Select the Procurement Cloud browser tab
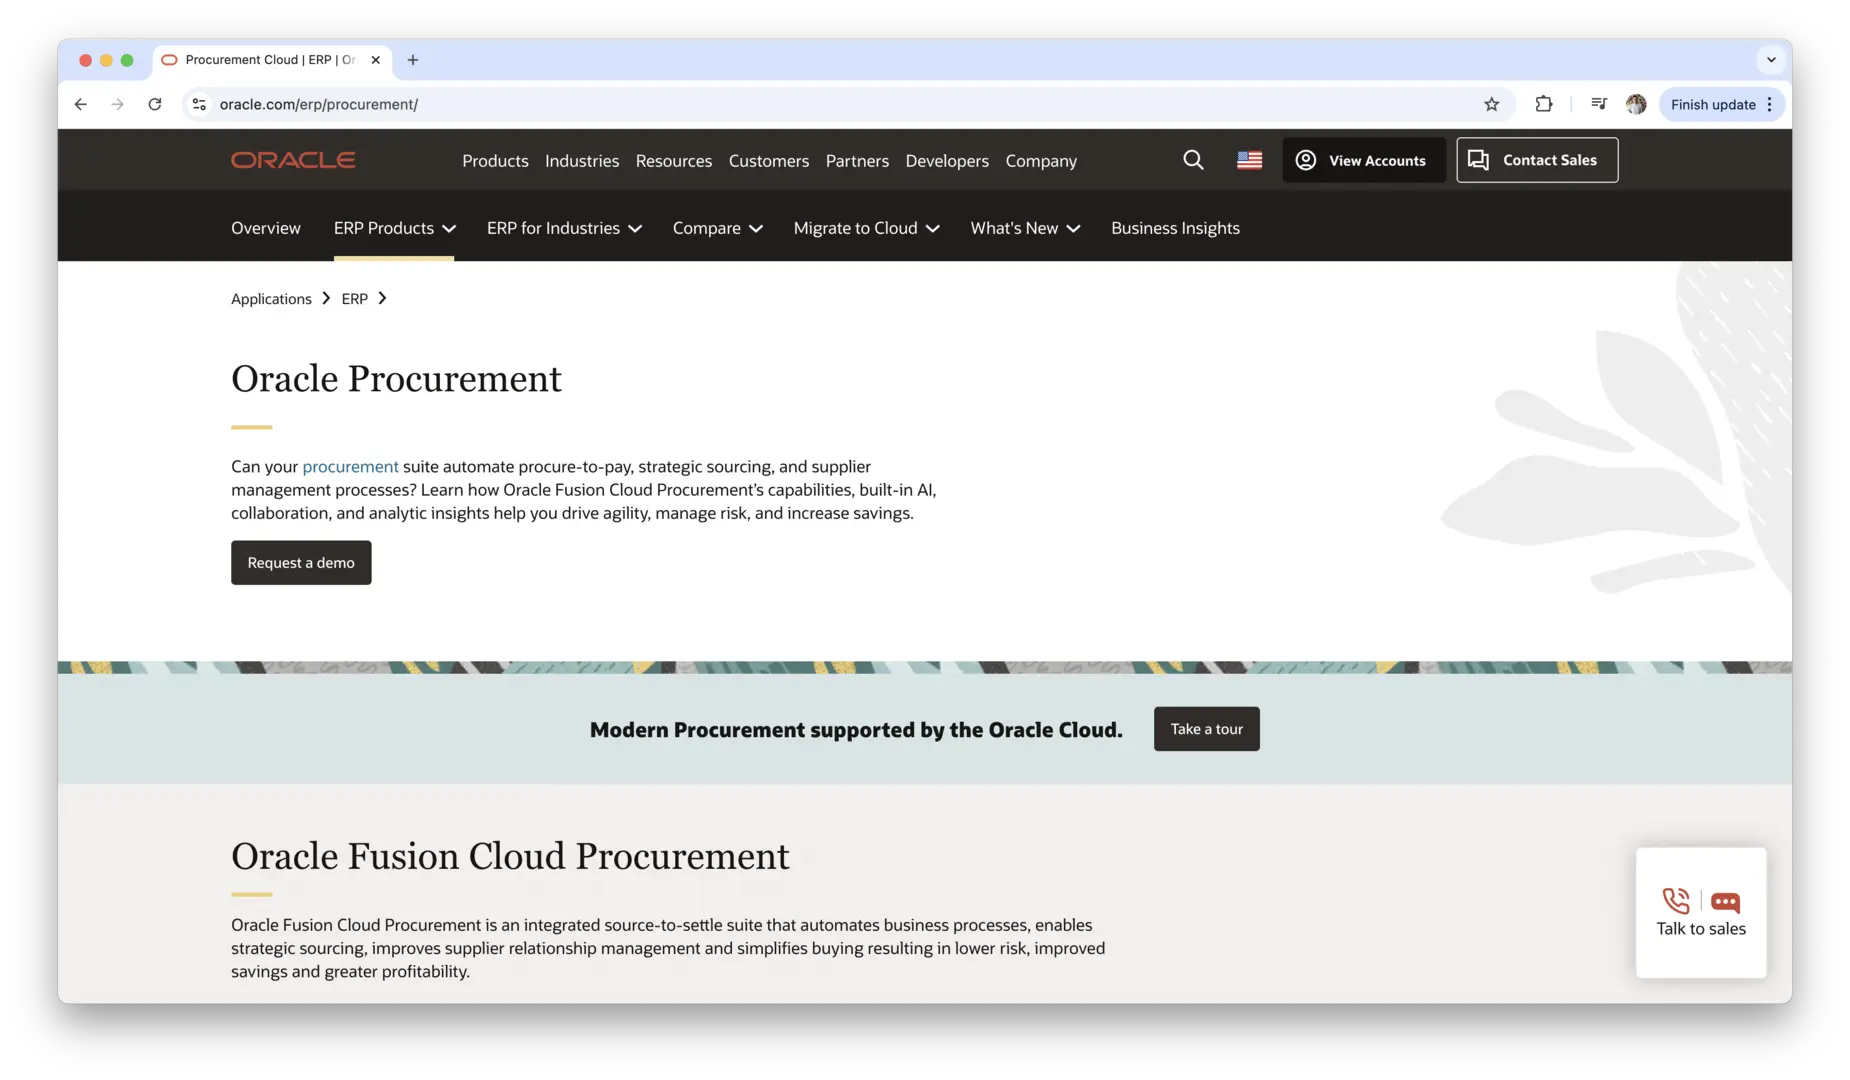1850x1080 pixels. [270, 60]
